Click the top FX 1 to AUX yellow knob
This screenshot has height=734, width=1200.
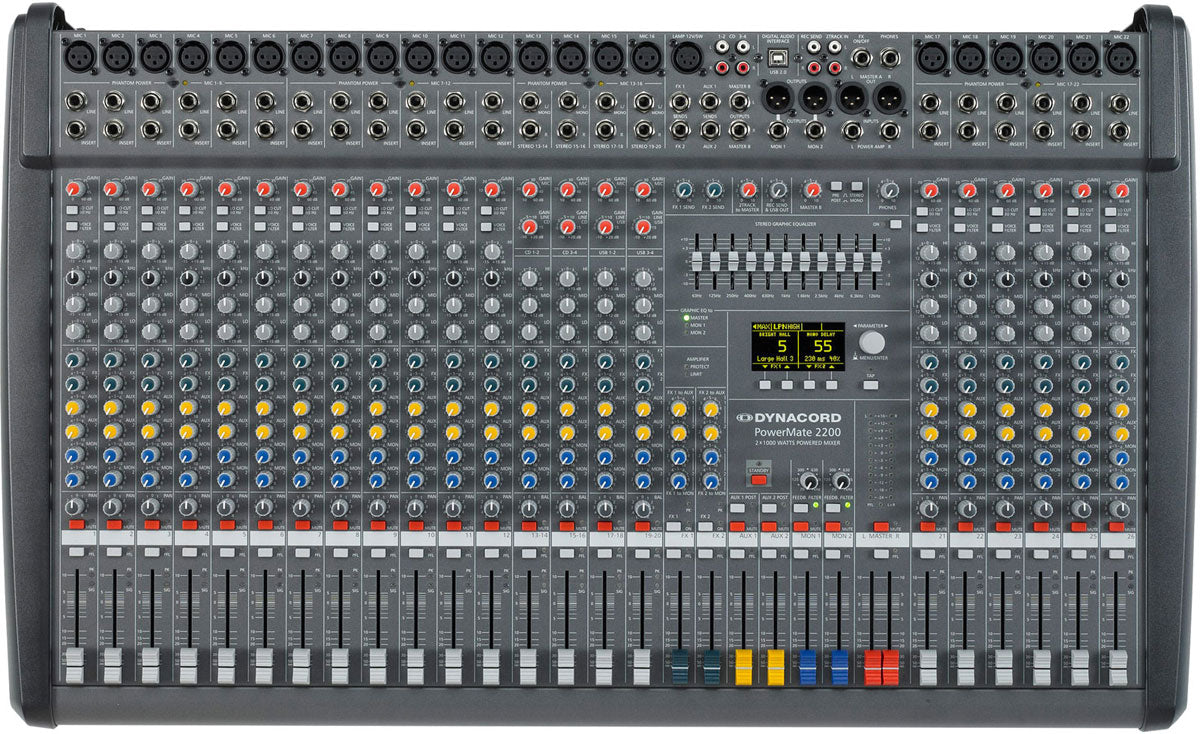(679, 409)
